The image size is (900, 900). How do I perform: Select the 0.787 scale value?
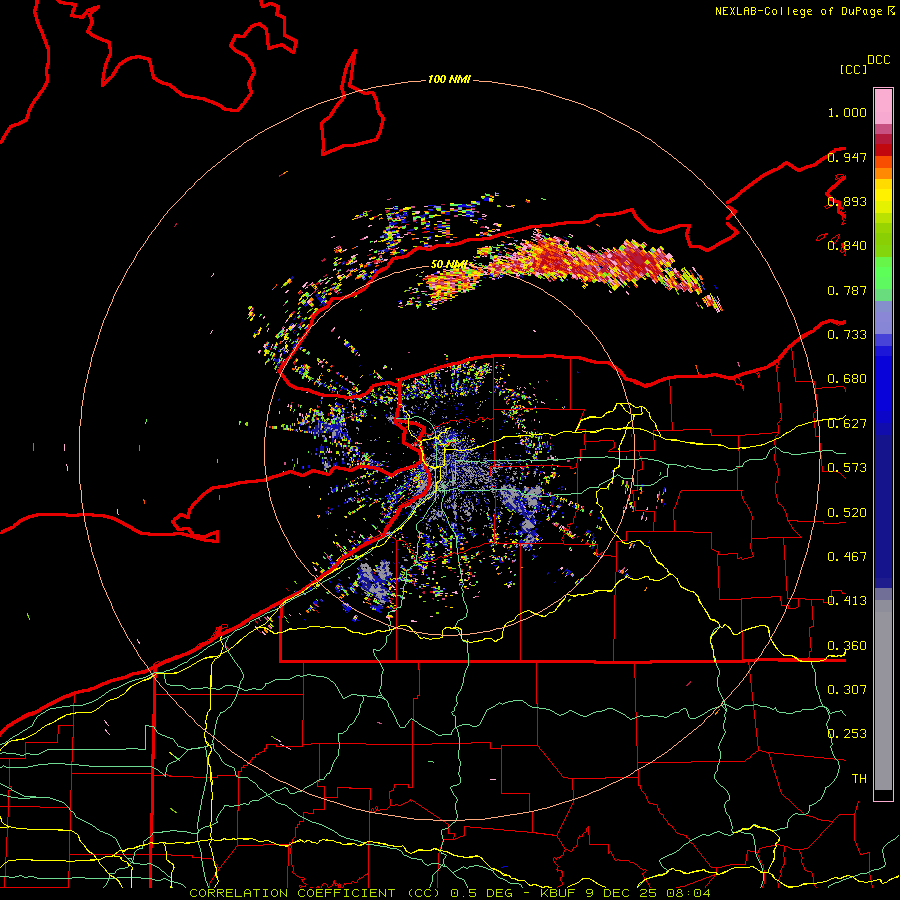[x=847, y=290]
